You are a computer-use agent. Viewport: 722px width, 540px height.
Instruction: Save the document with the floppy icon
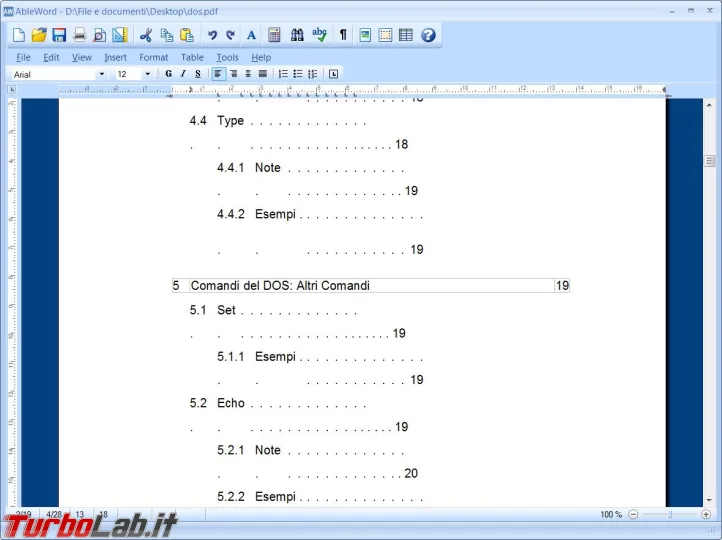point(59,35)
